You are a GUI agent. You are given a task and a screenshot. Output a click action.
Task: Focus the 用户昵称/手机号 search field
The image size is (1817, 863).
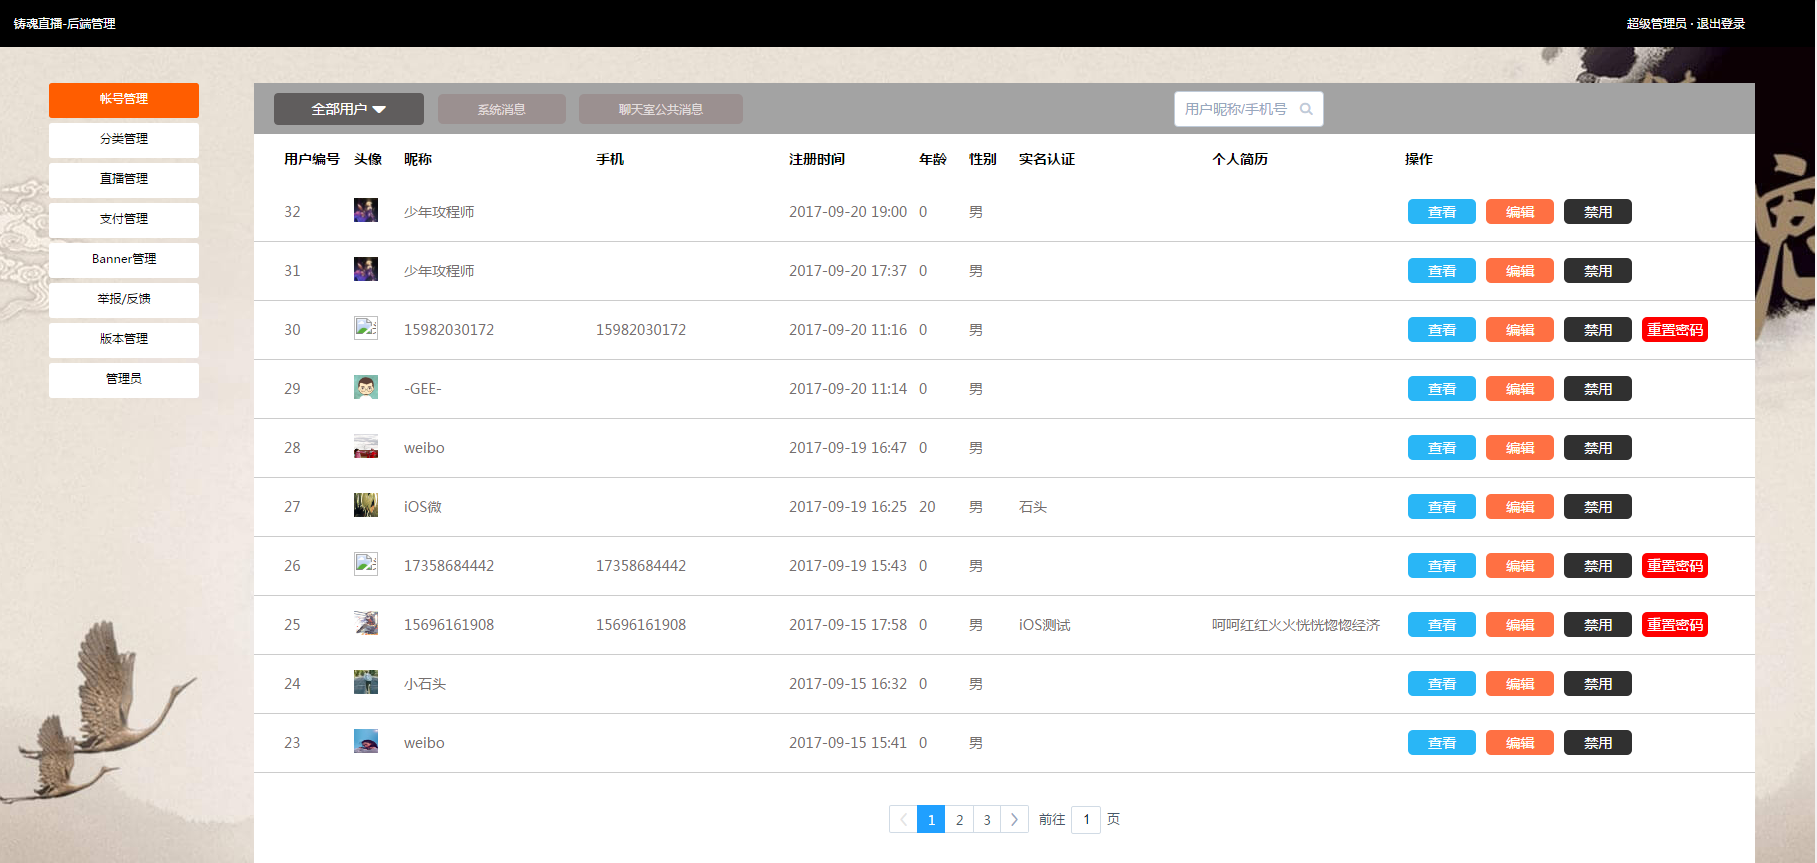coord(1248,109)
